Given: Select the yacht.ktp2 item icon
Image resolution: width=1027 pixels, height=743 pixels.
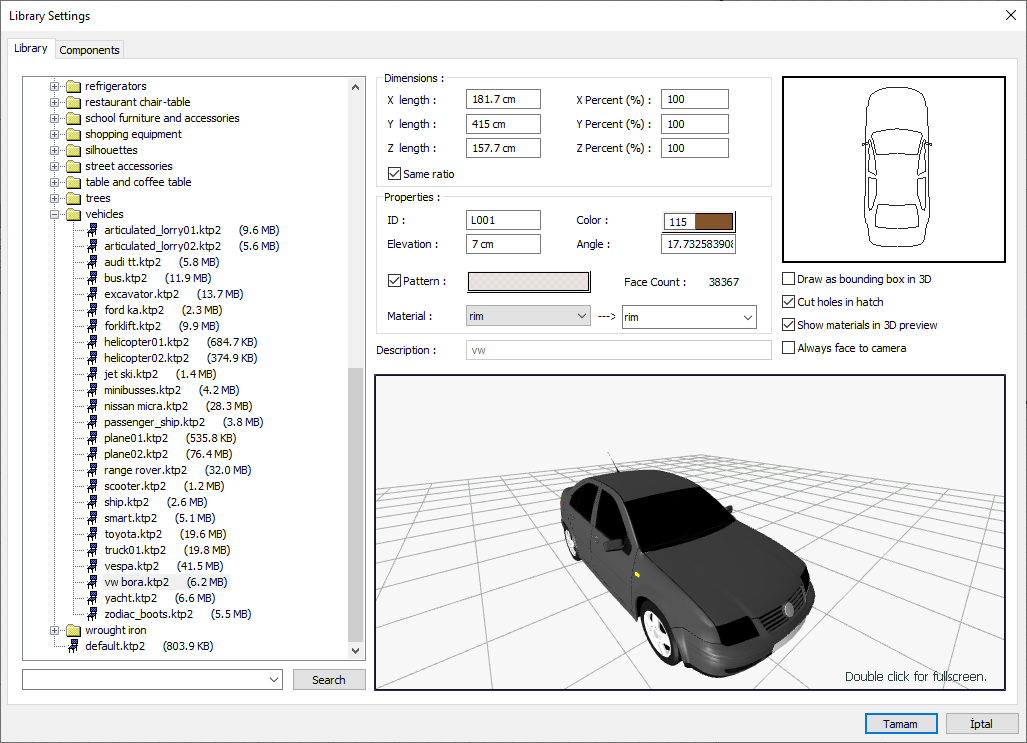Looking at the screenshot, I should (93, 598).
